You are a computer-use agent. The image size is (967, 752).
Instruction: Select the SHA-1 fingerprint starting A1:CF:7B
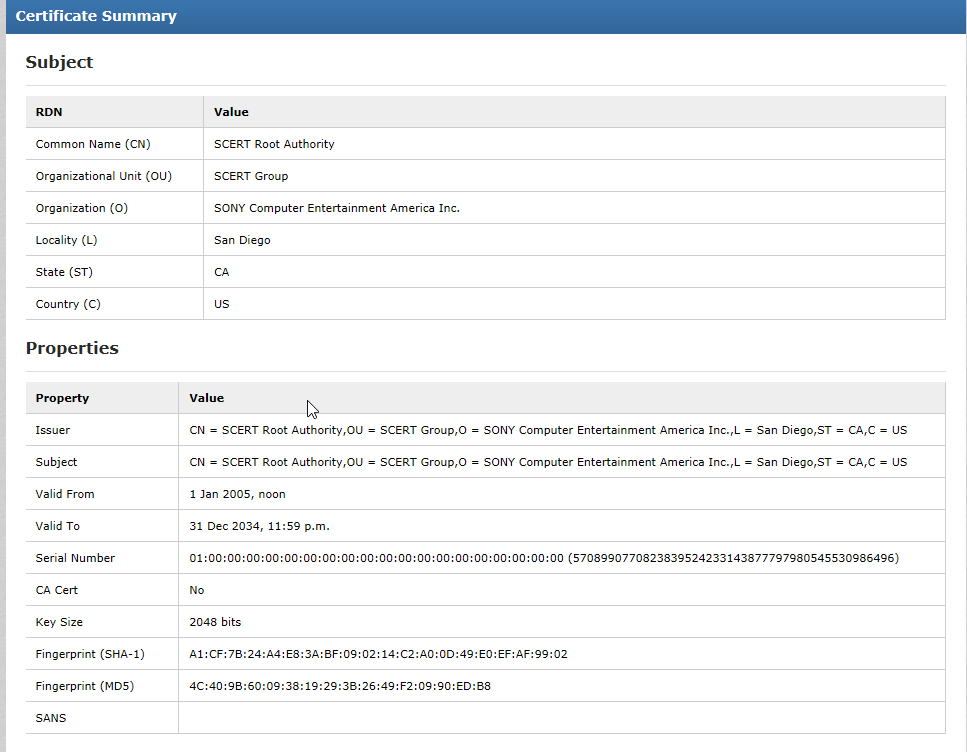point(378,655)
